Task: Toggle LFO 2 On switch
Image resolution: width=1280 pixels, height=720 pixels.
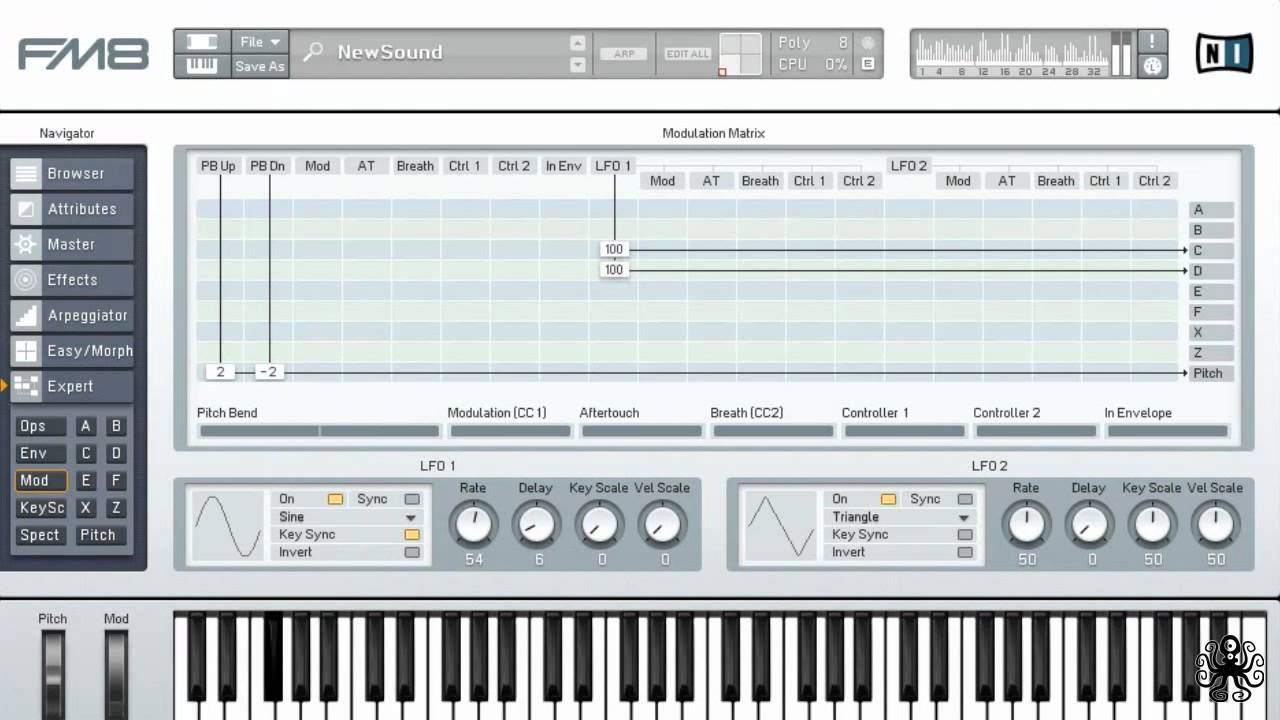Action: coord(888,499)
